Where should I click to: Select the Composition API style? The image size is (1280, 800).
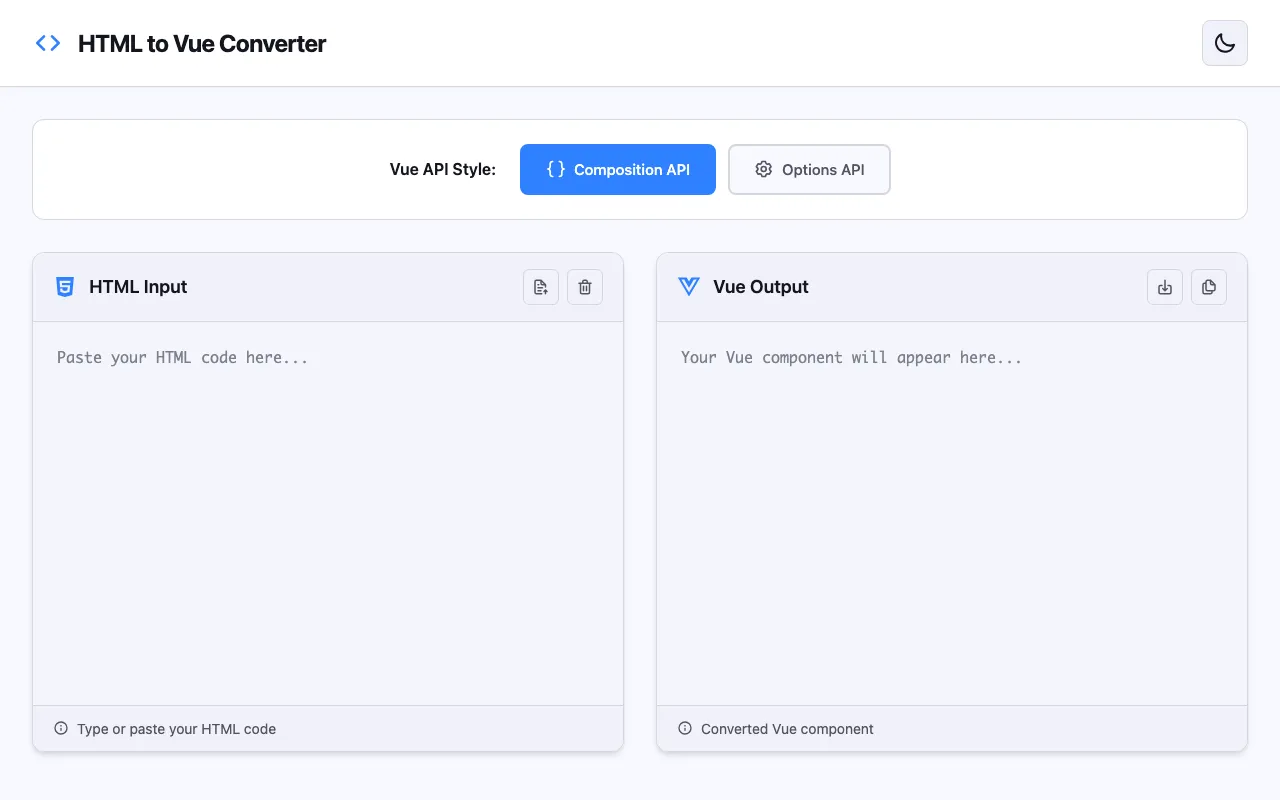(618, 169)
